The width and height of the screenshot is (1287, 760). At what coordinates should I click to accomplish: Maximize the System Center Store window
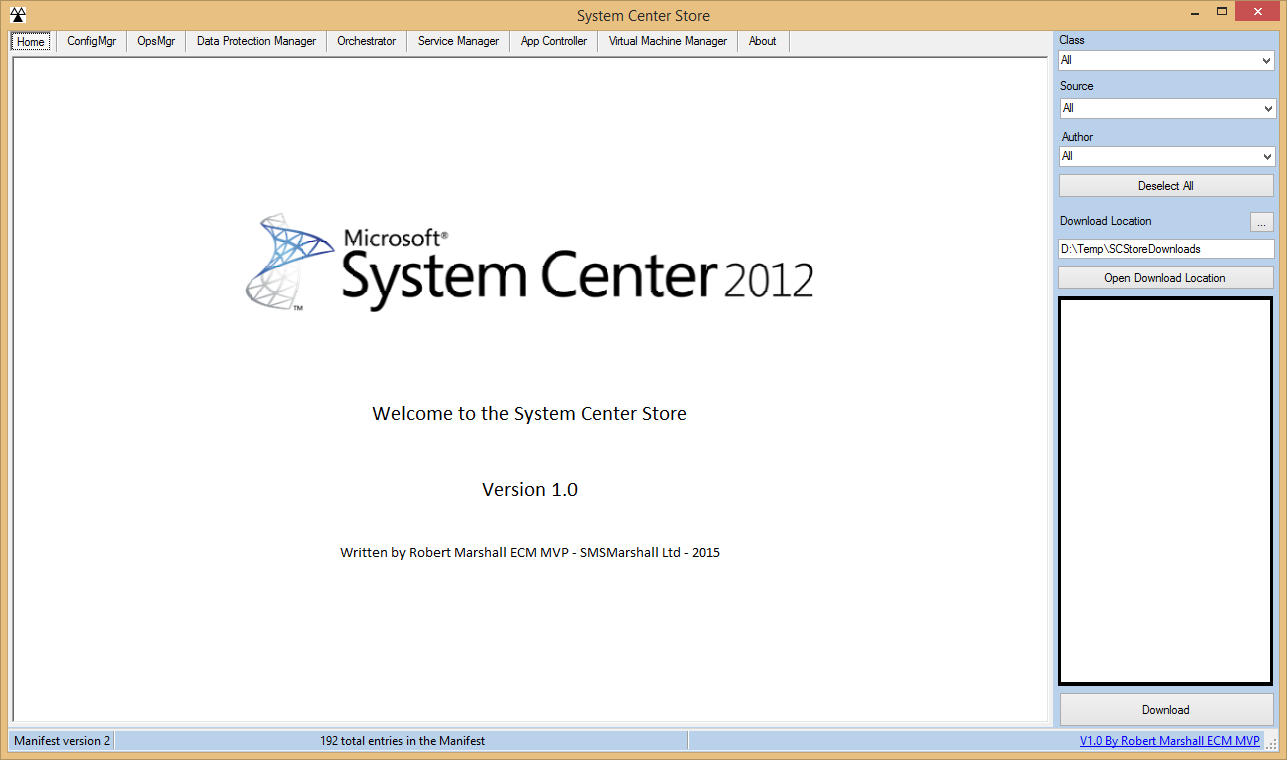click(1221, 12)
